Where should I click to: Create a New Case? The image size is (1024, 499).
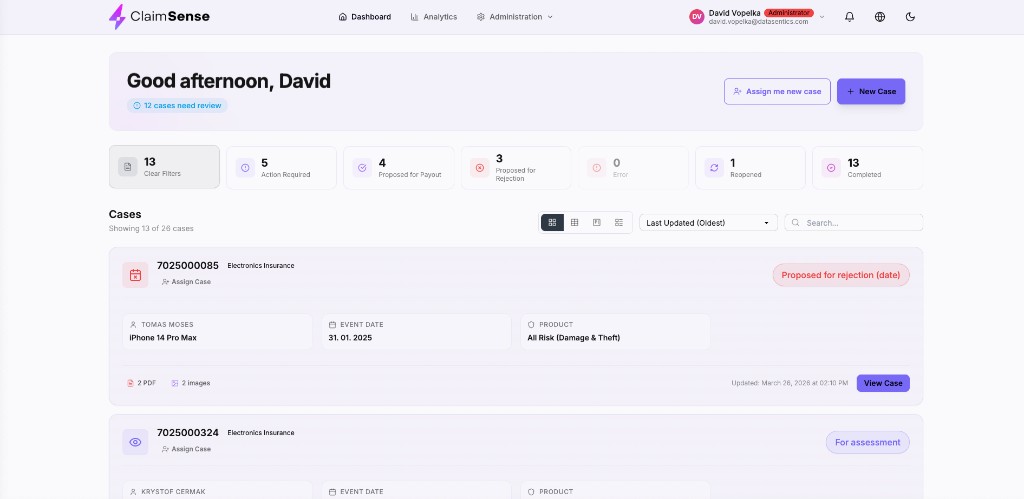coord(871,91)
